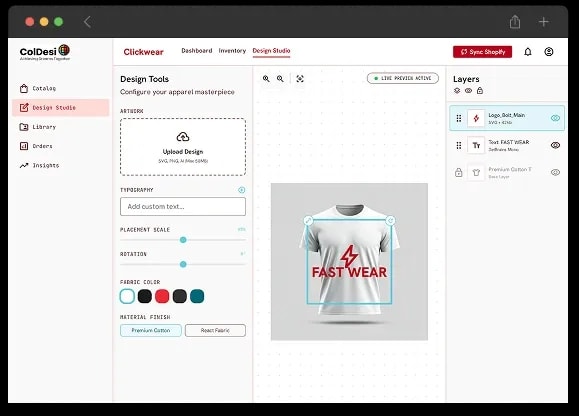This screenshot has width=579, height=416.
Task: Click the Tt thumbnail of text layer
Action: click(x=476, y=145)
